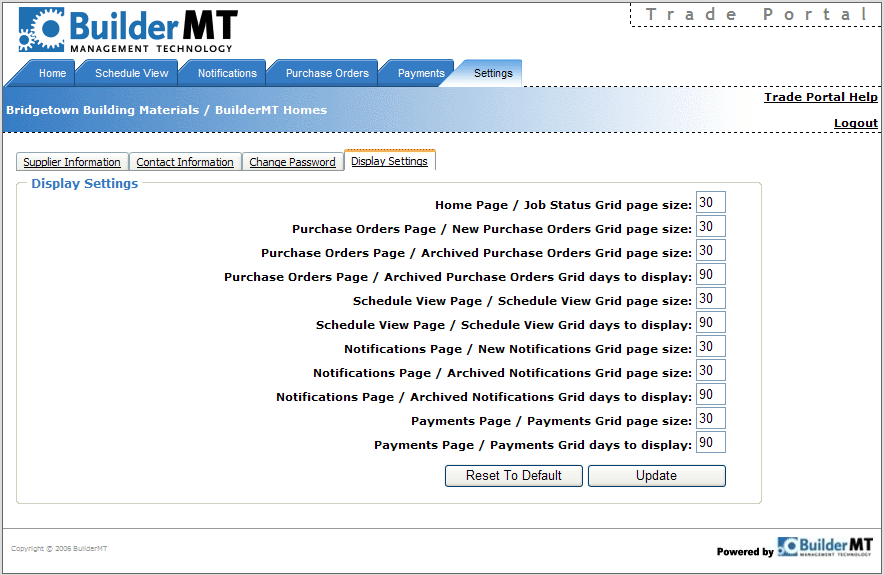Viewport: 884px width, 575px height.
Task: Click New Notifications Grid page size field
Action: [710, 346]
